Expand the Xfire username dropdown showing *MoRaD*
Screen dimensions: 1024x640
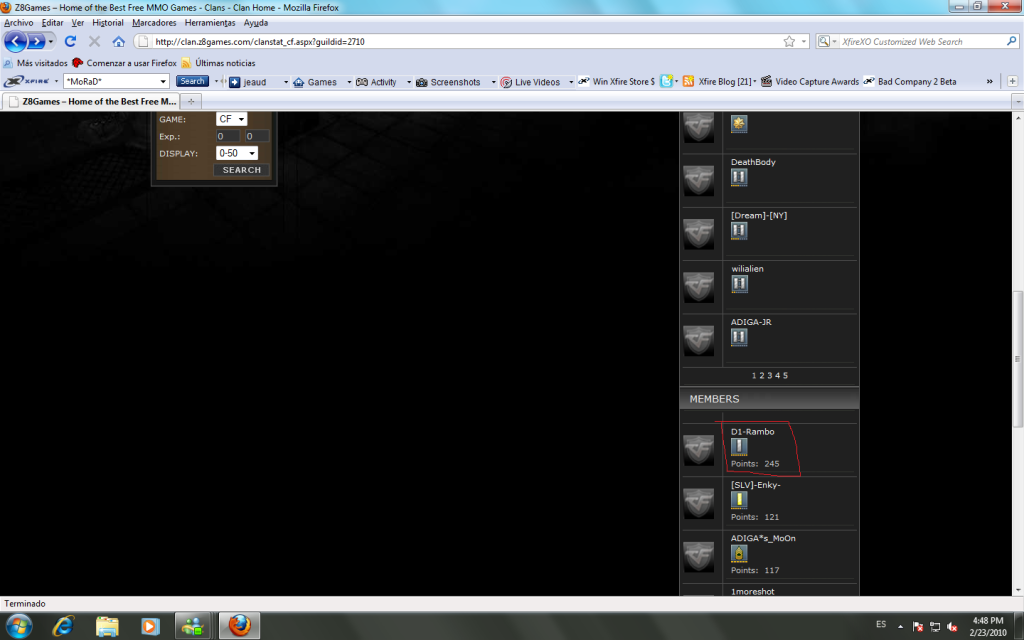click(x=116, y=81)
